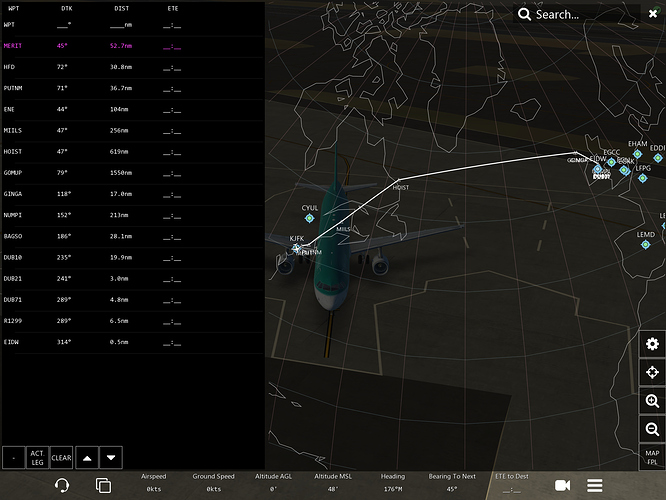Click the DTK column header
Screen dimensions: 666x500
click(x=67, y=8)
